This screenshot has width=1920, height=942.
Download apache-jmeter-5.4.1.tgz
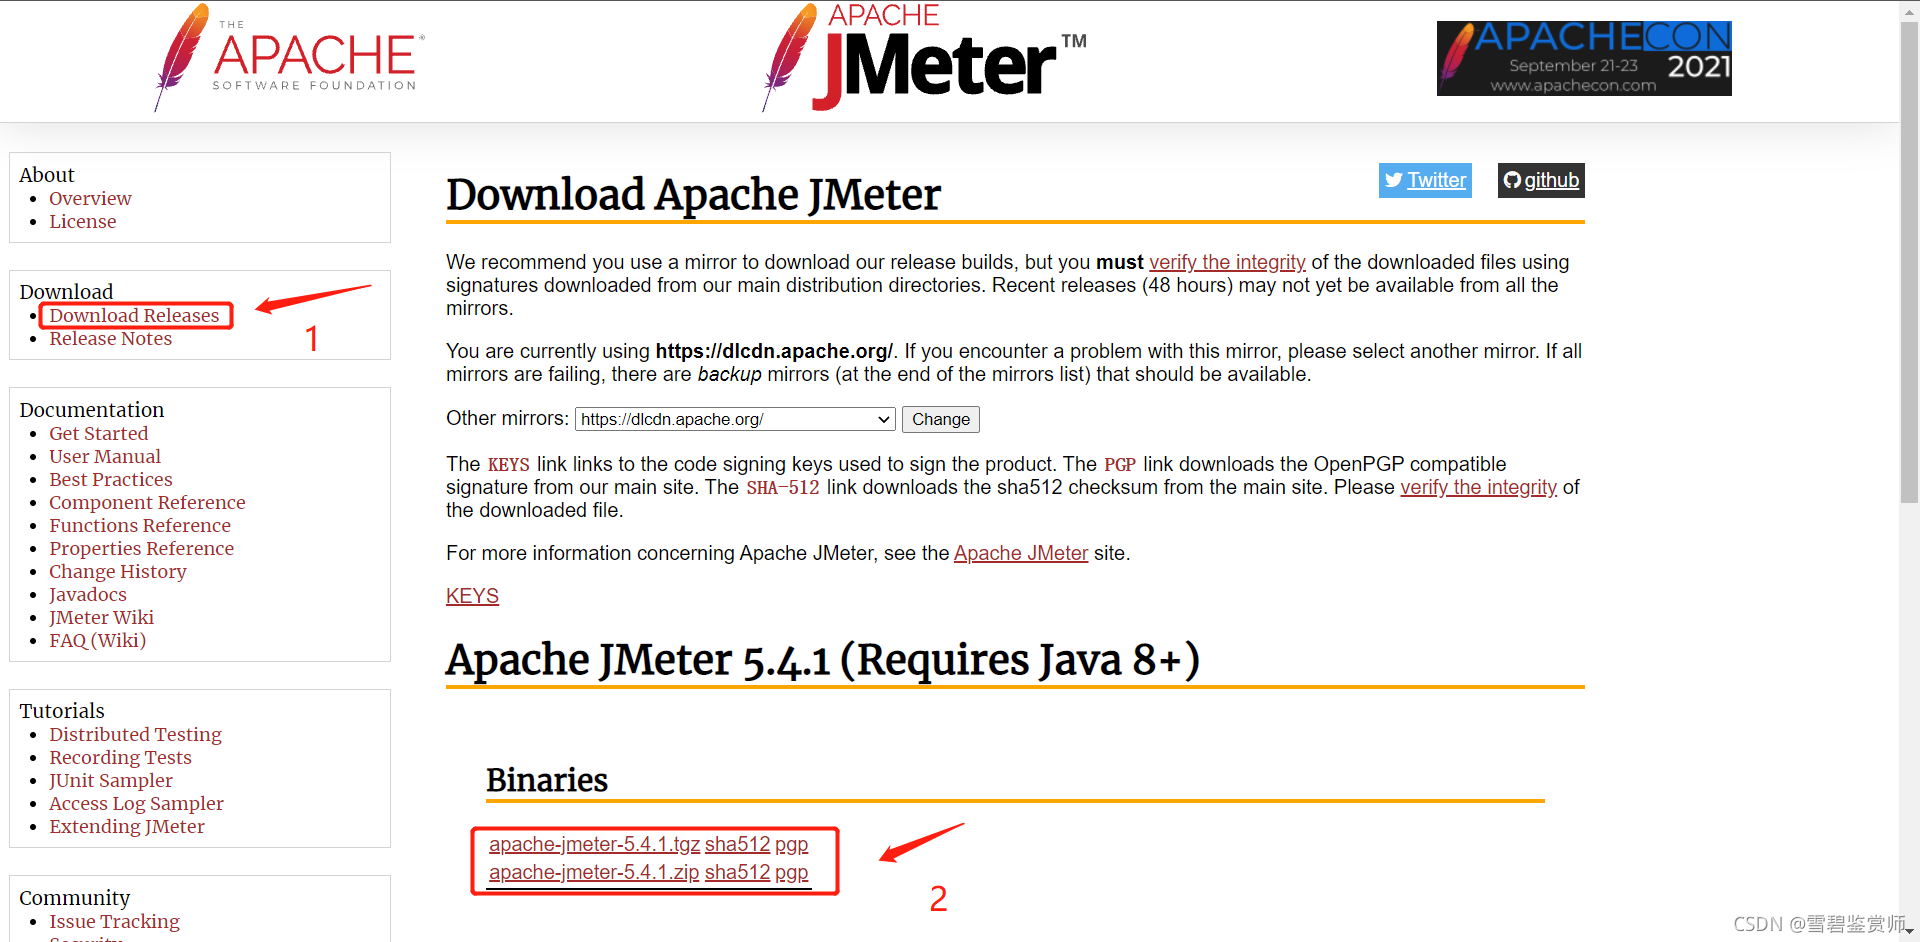click(594, 844)
